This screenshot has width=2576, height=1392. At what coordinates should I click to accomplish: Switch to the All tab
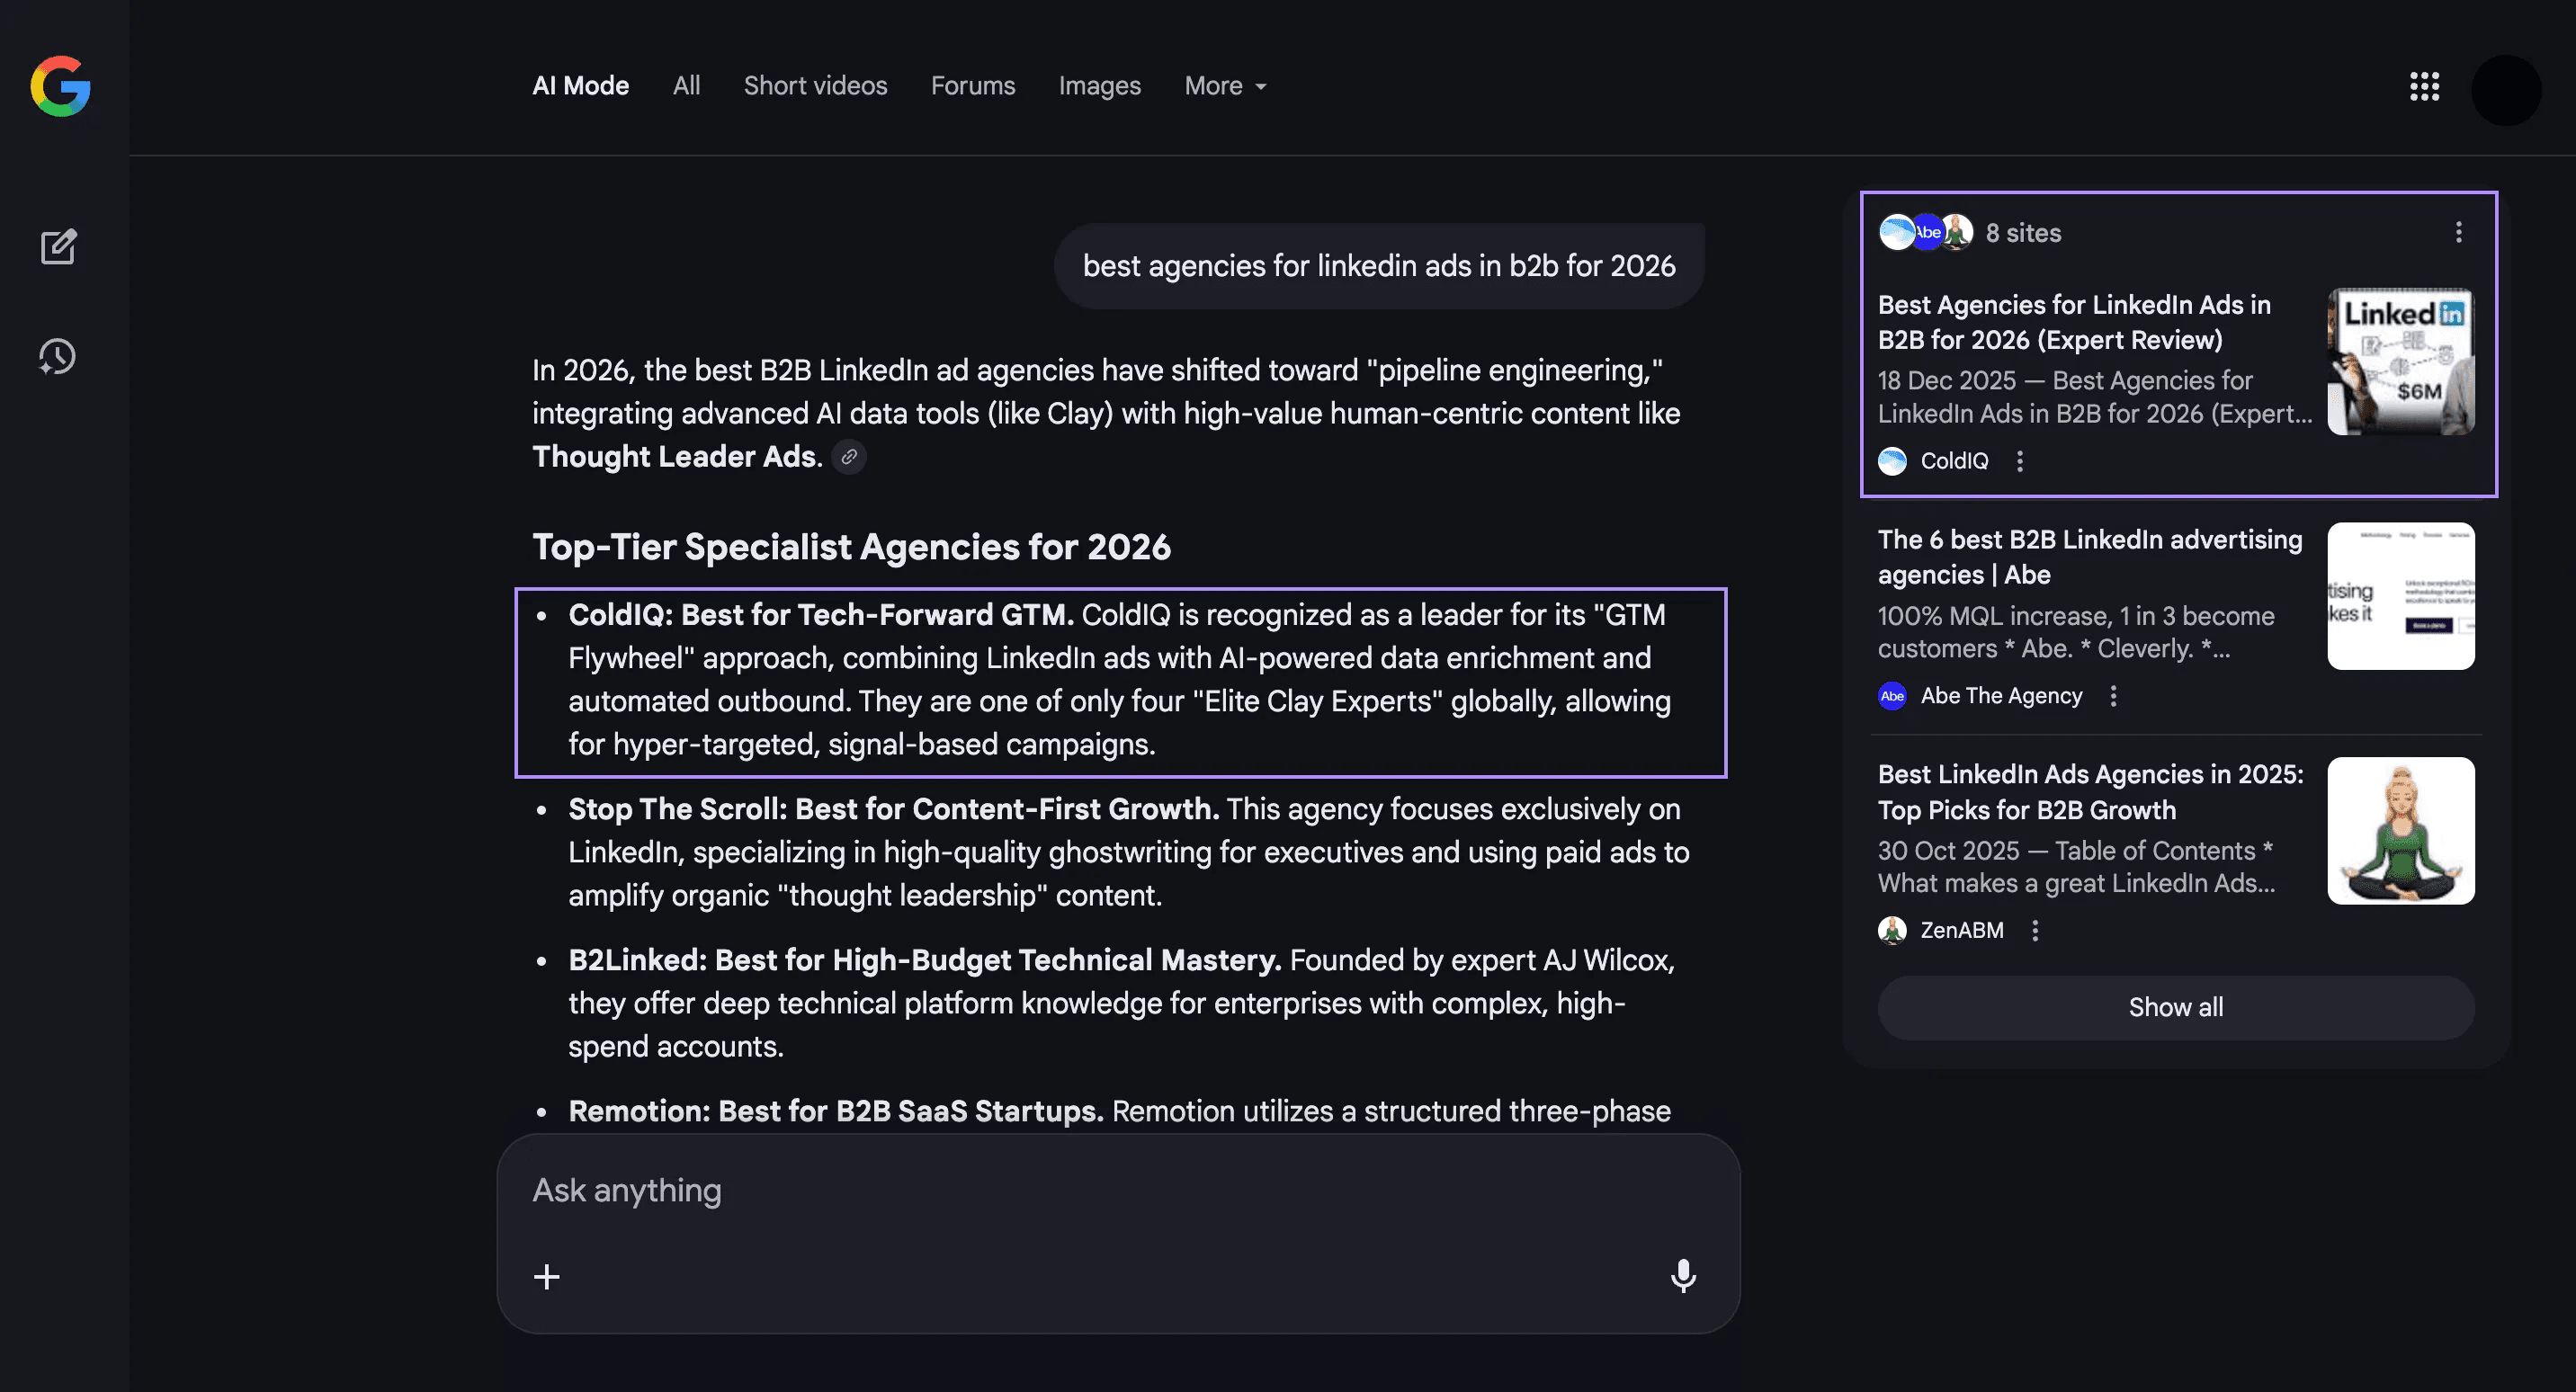pyautogui.click(x=686, y=86)
